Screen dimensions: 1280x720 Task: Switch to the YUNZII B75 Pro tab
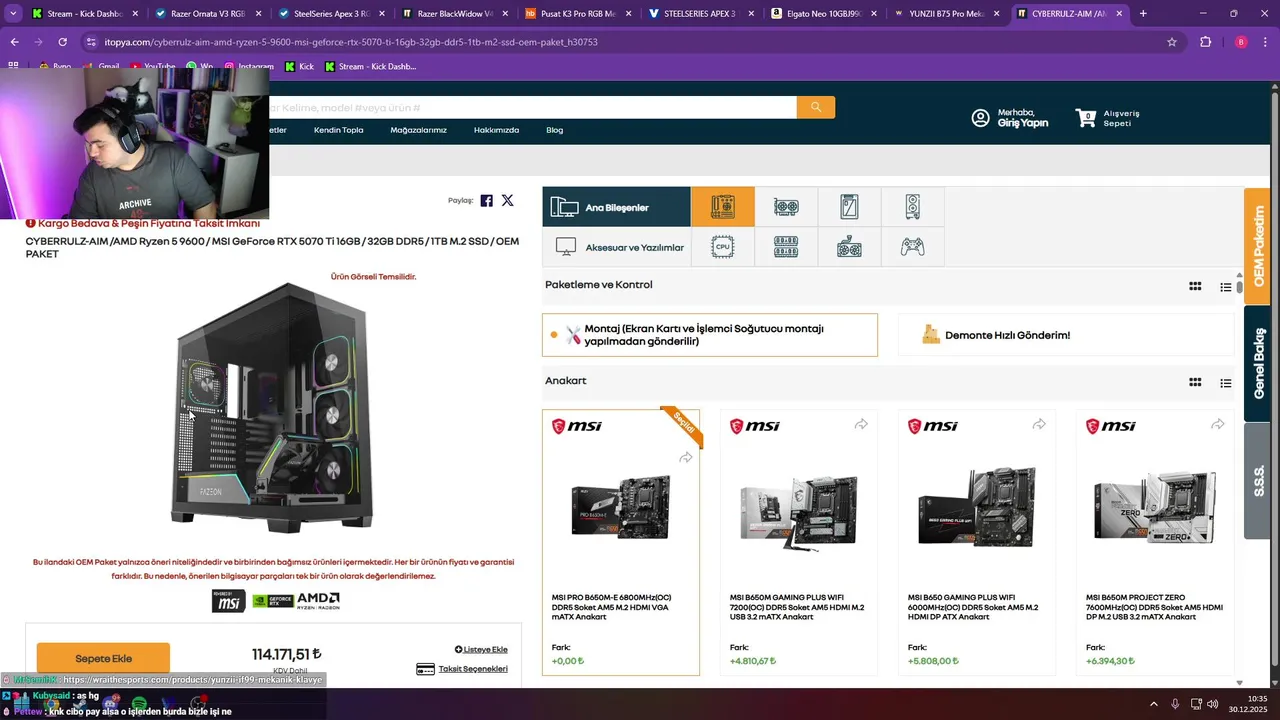[946, 14]
